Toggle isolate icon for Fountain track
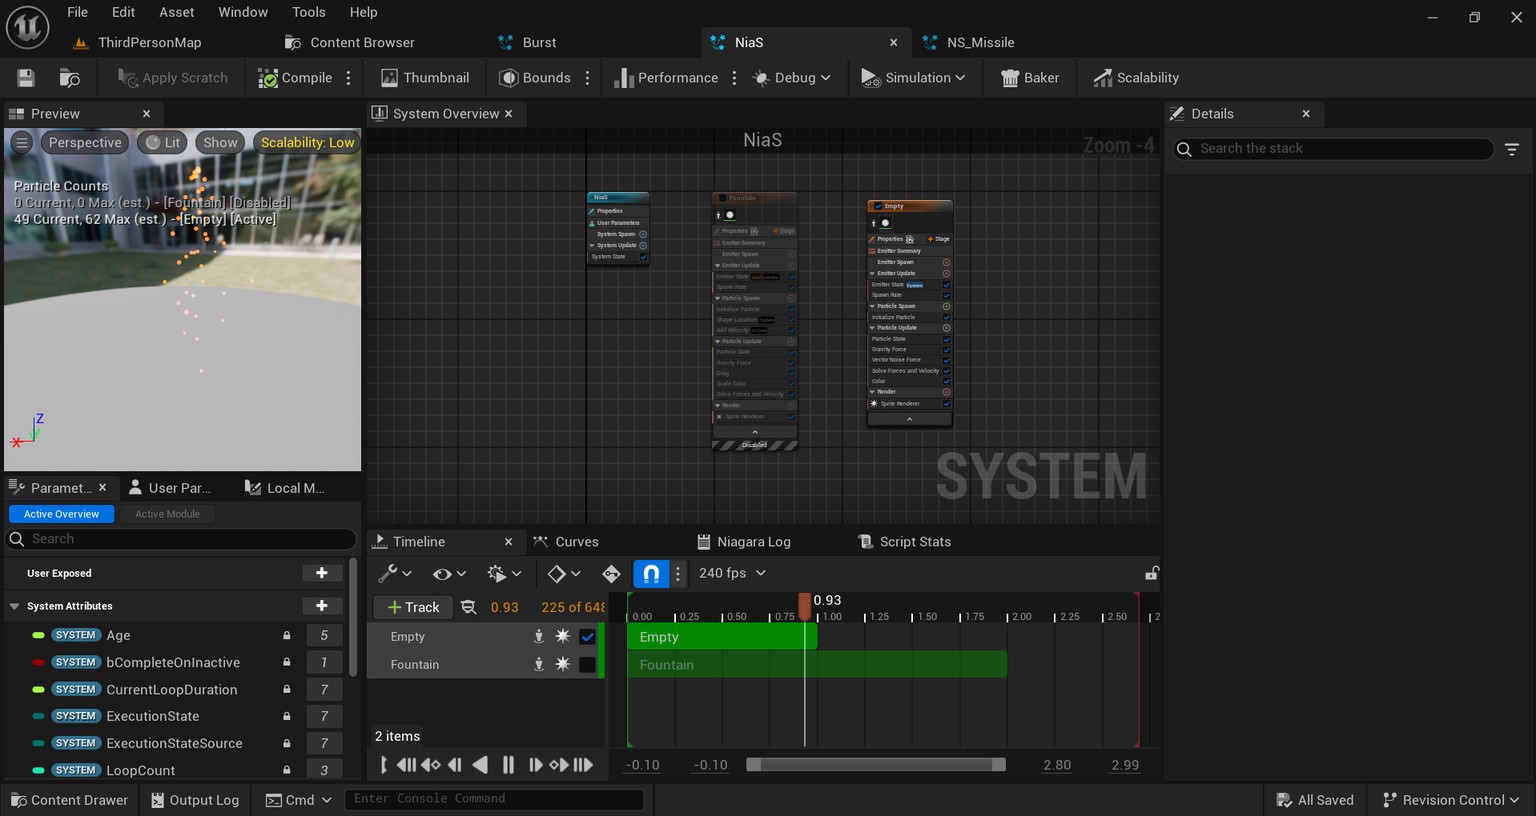 point(539,664)
